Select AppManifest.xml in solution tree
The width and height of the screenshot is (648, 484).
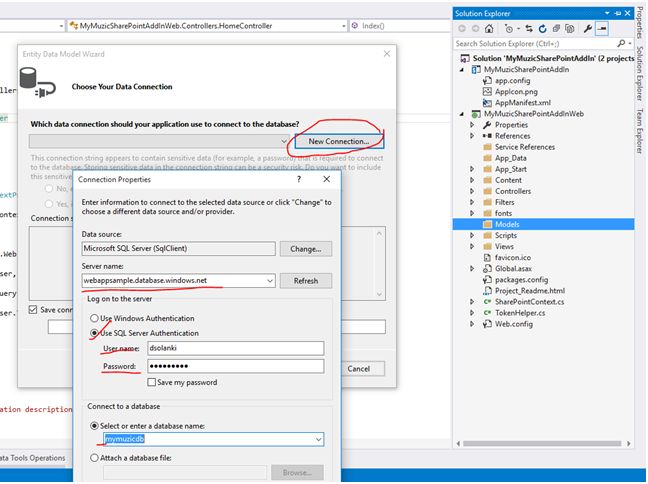(x=523, y=103)
